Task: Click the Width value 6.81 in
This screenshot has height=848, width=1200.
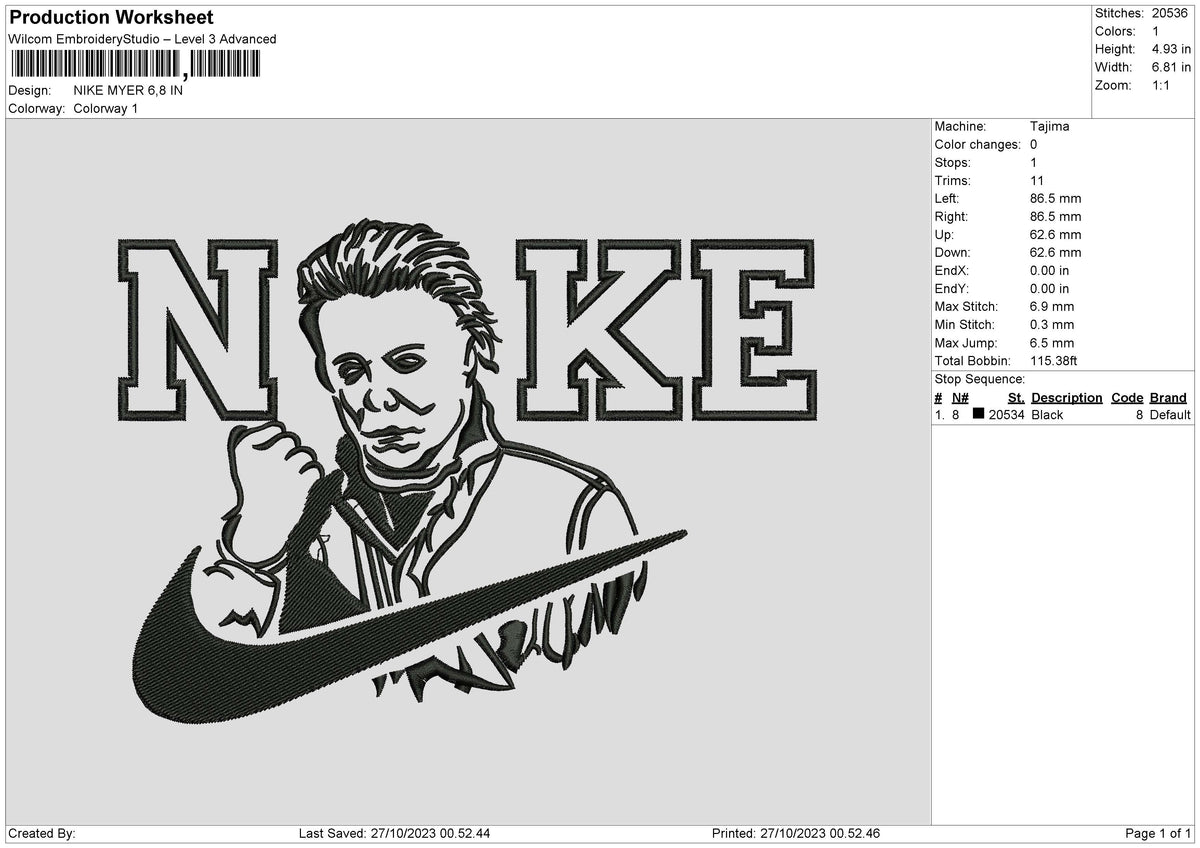Action: point(1171,67)
